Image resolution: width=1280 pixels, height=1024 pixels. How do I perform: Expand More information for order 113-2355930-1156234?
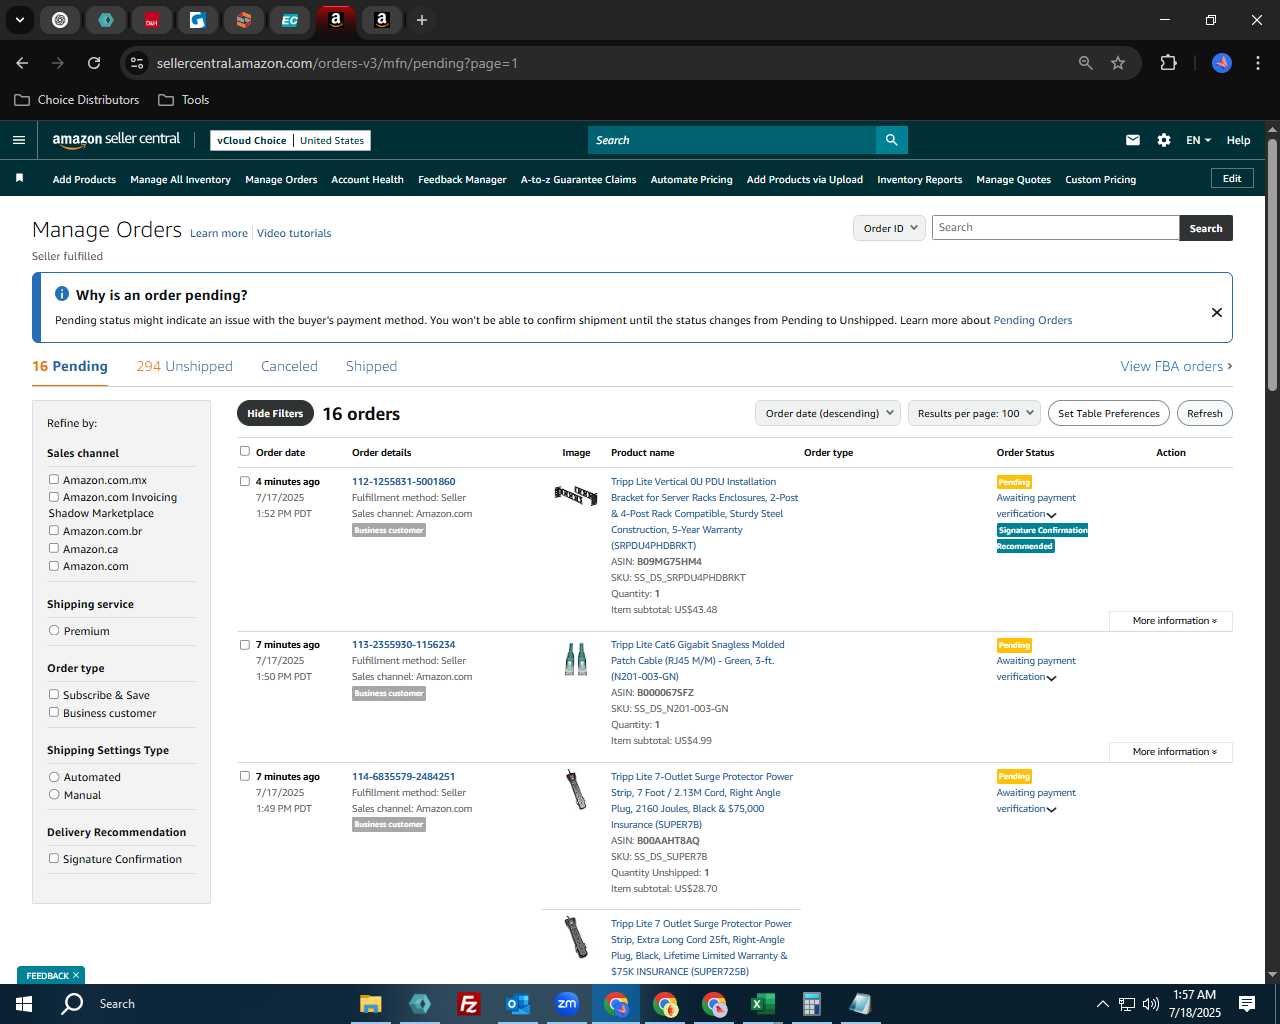1171,752
